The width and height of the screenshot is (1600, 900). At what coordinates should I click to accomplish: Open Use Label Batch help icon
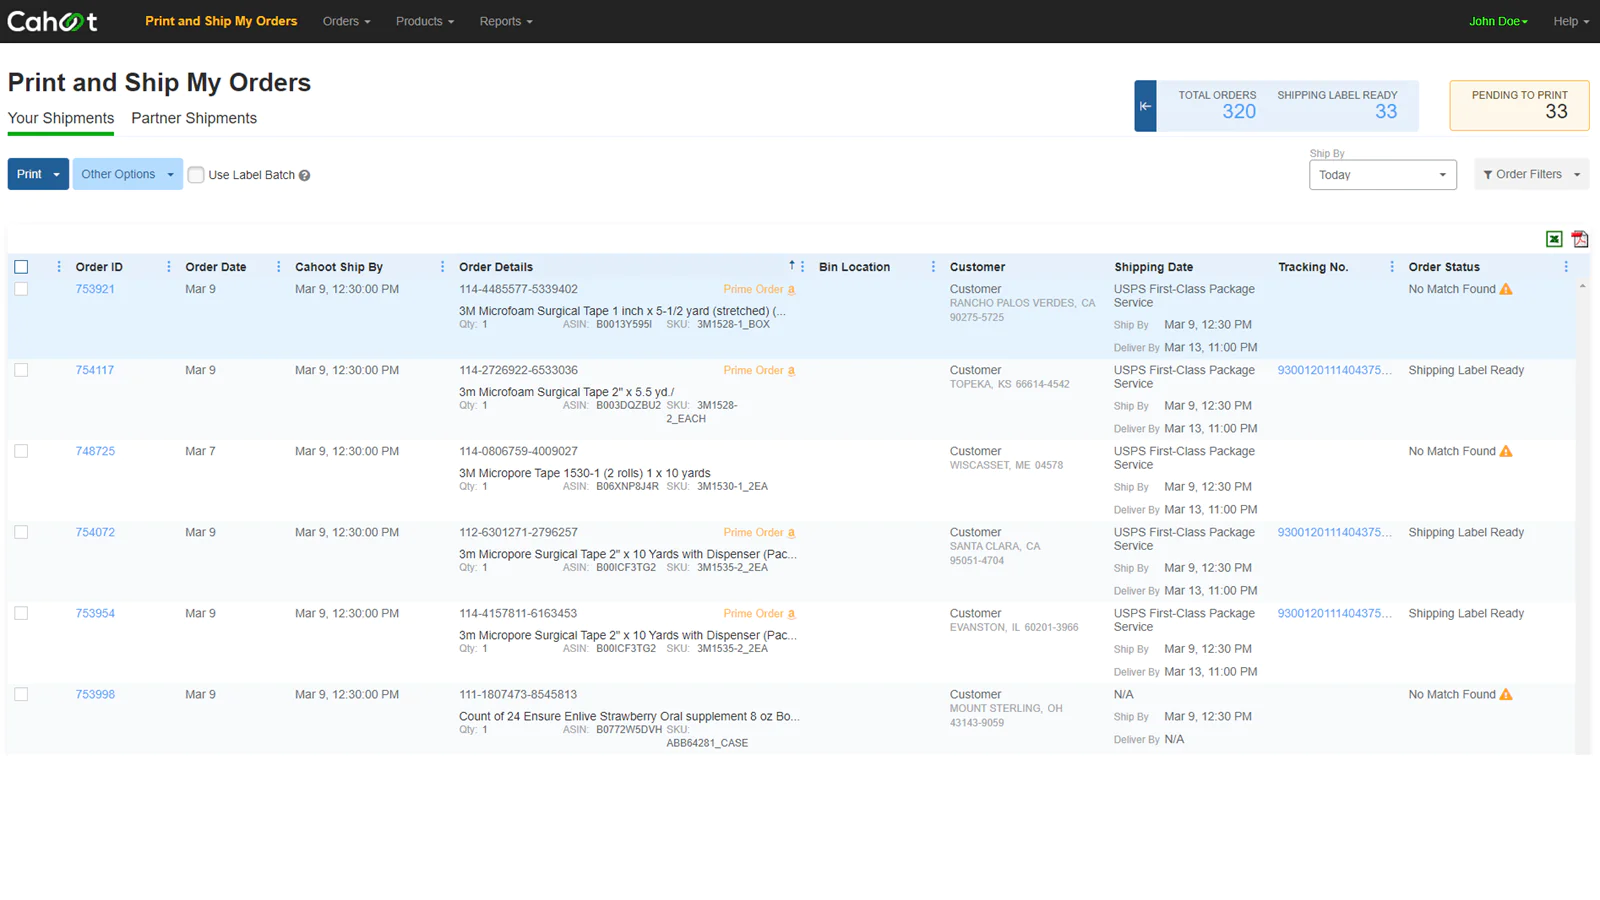(x=305, y=176)
